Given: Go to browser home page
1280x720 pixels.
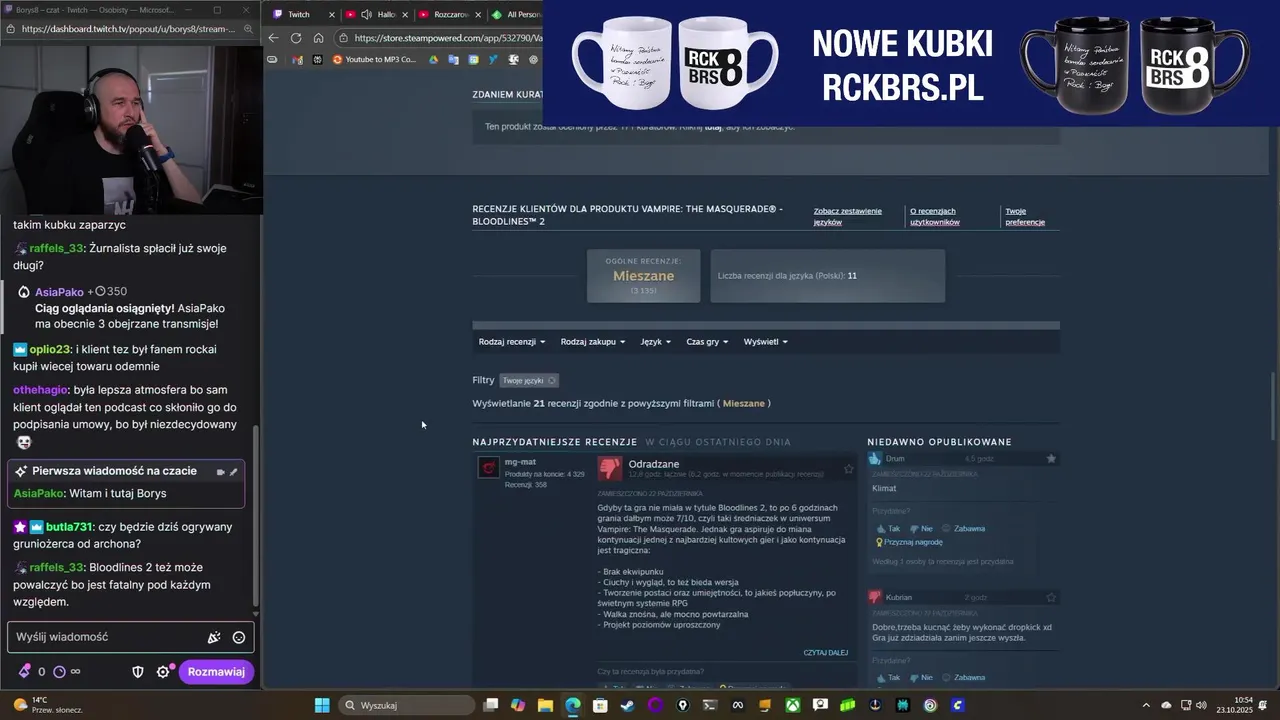Looking at the screenshot, I should point(318,38).
